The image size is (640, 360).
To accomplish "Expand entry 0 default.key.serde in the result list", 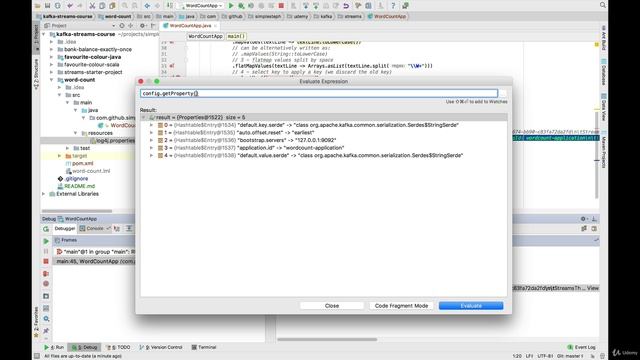I will pyautogui.click(x=151, y=125).
